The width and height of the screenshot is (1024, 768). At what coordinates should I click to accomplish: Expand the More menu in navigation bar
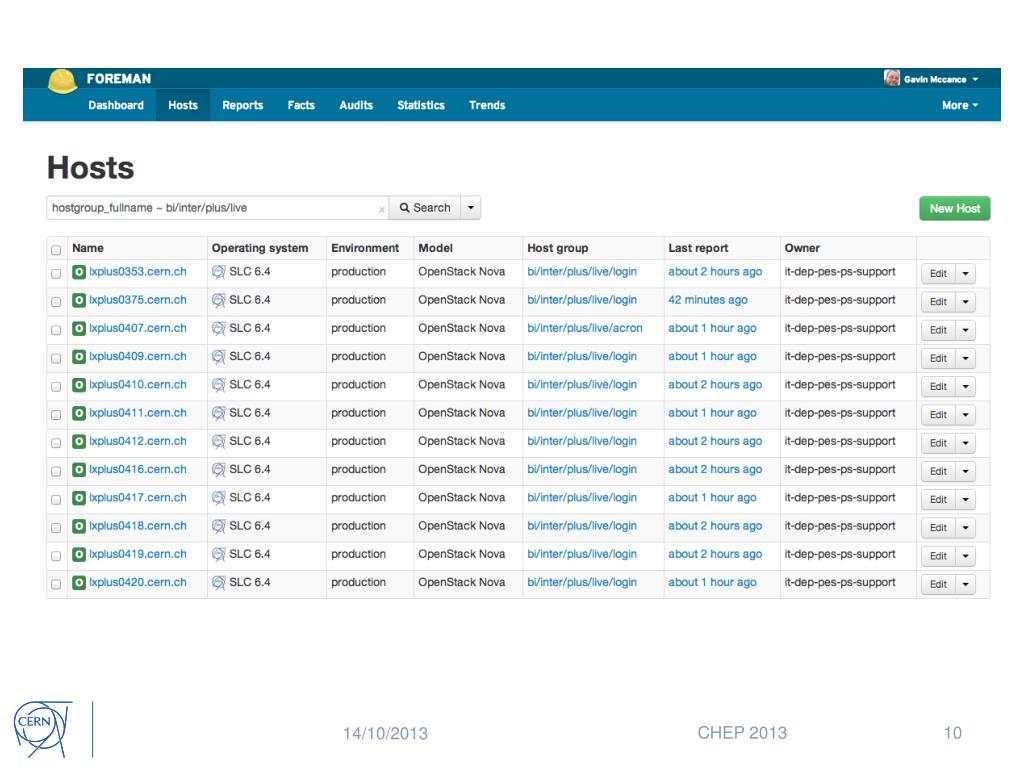(x=959, y=105)
